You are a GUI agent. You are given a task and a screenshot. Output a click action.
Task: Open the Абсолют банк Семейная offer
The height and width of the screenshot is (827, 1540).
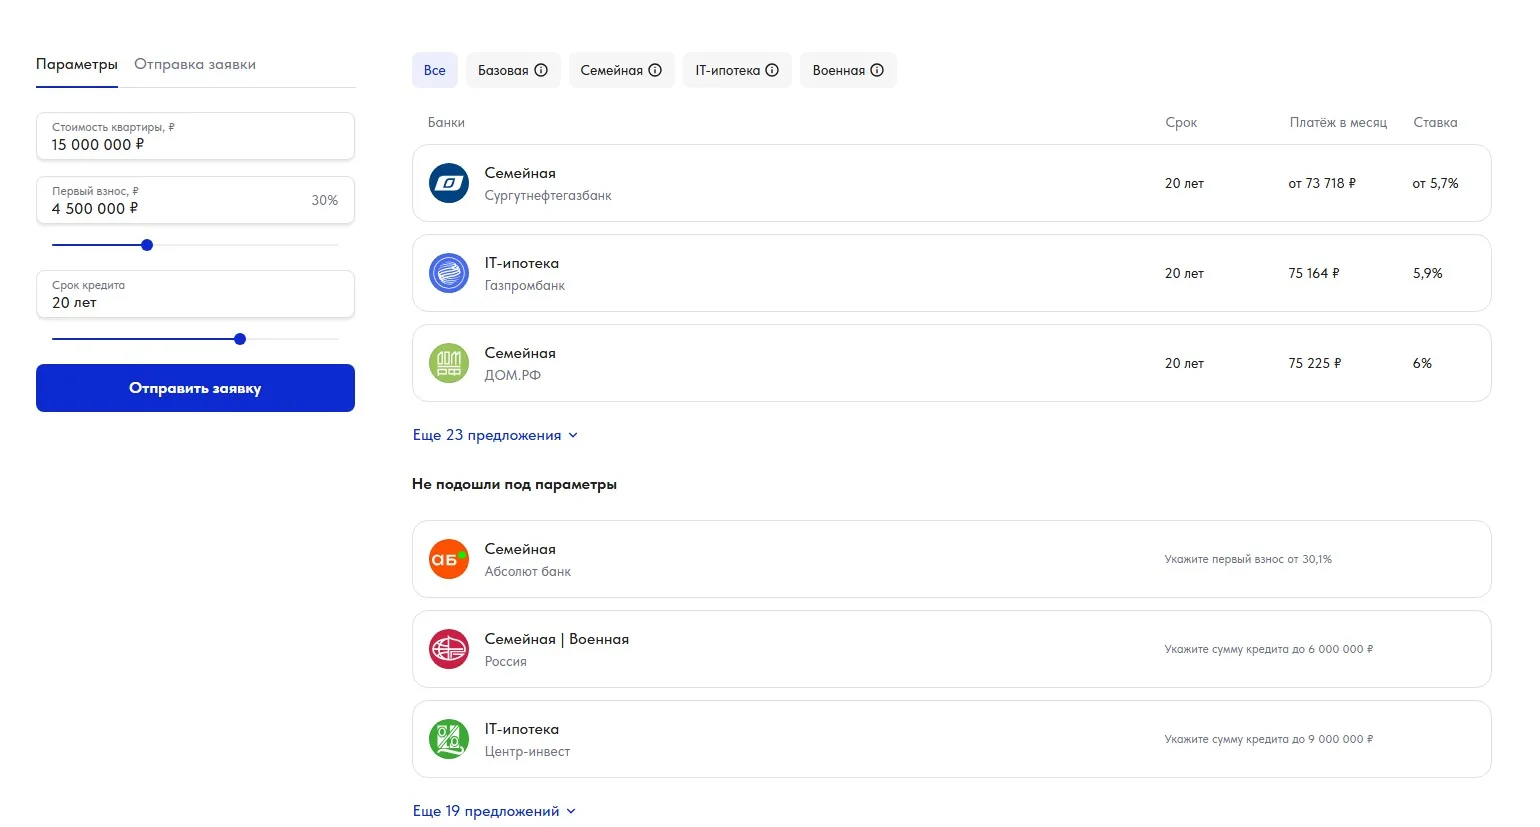(951, 559)
